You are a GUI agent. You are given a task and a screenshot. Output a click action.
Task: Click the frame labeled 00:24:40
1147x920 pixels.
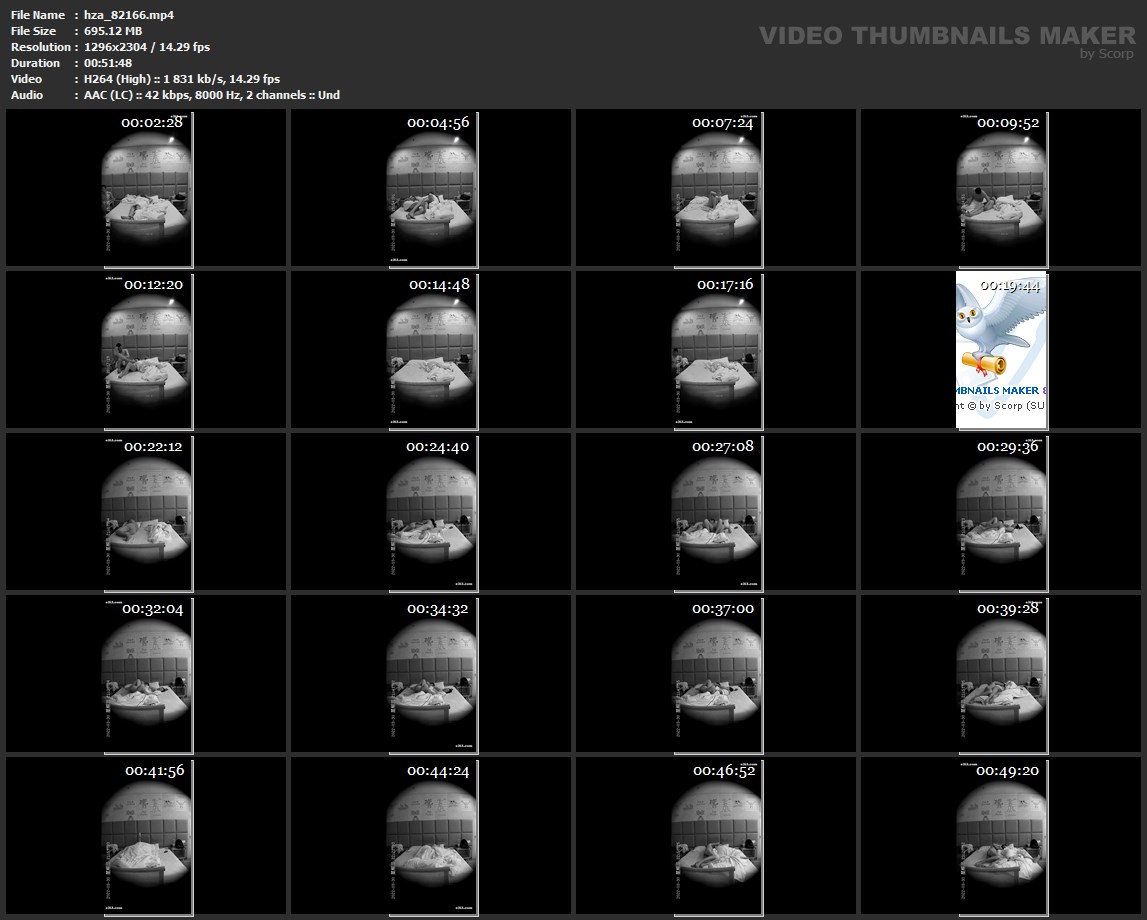(431, 511)
